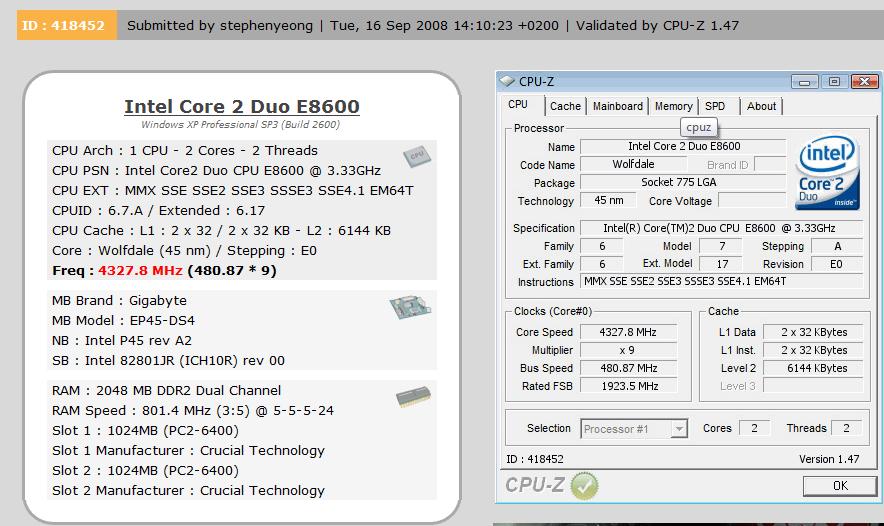
Task: Click 'RAM : 2048 MB DDR2 Dual Channel' text
Action: [x=166, y=391]
